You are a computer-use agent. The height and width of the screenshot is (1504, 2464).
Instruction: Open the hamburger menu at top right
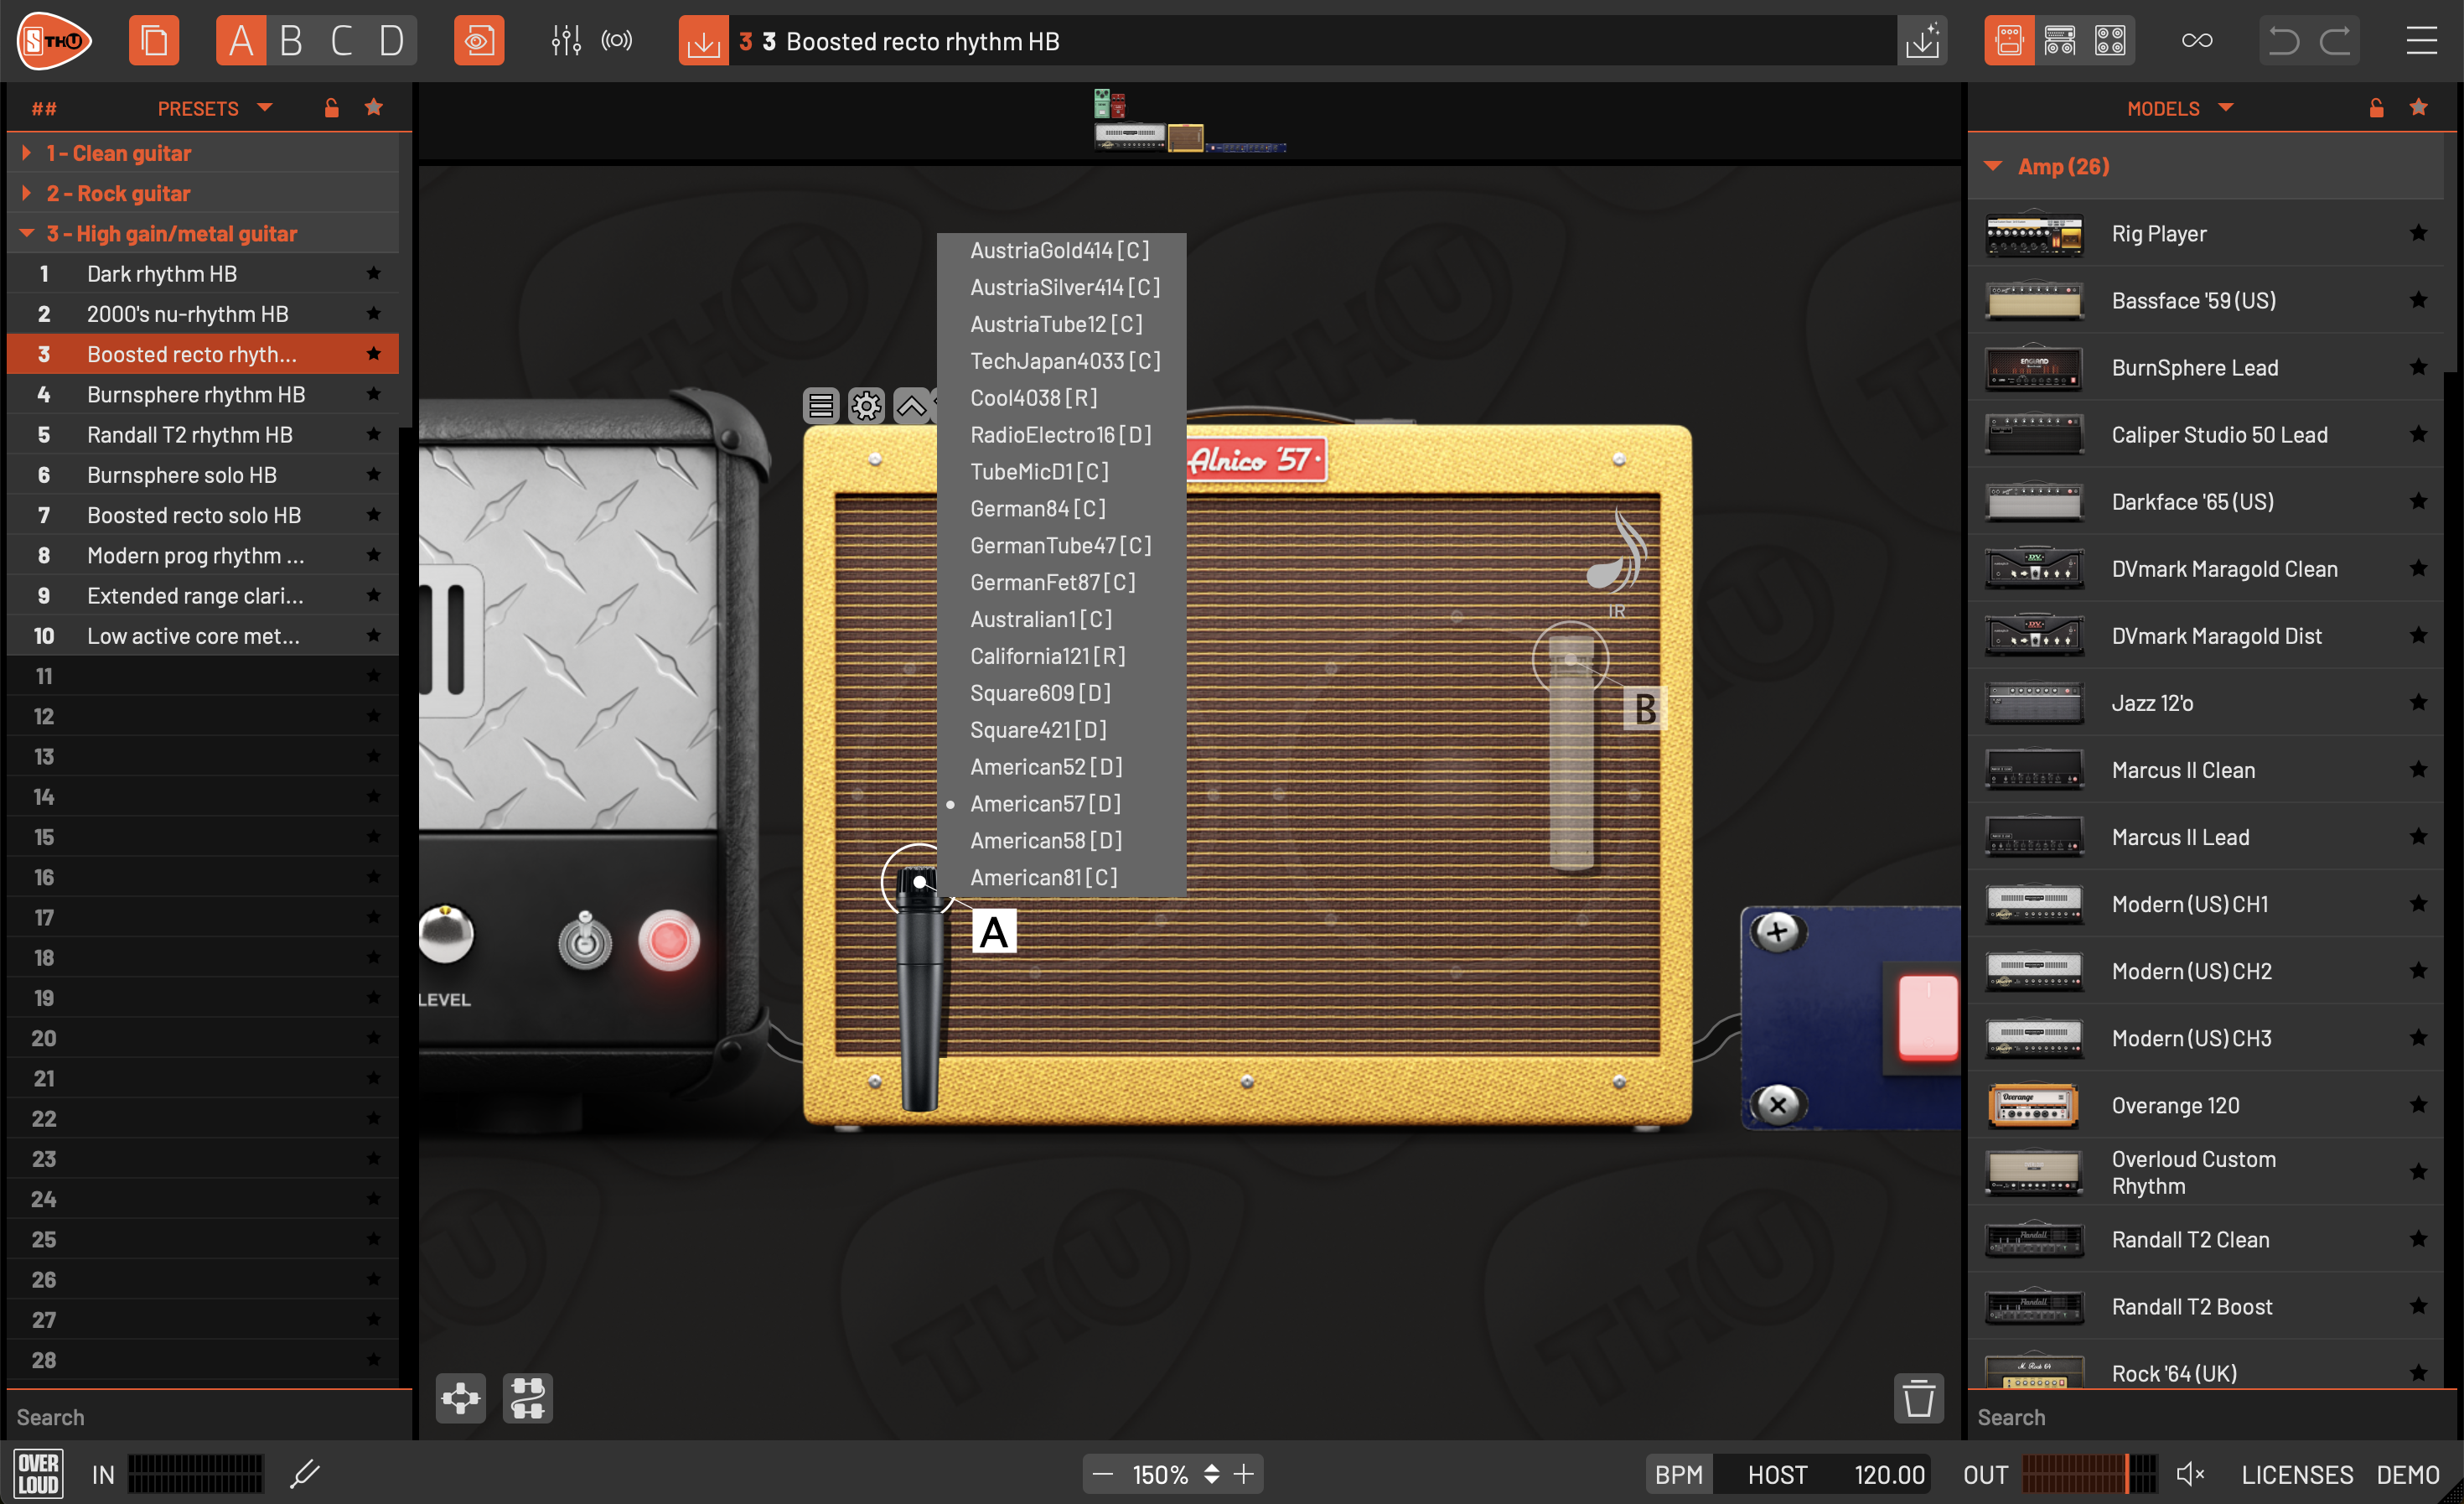point(2420,41)
